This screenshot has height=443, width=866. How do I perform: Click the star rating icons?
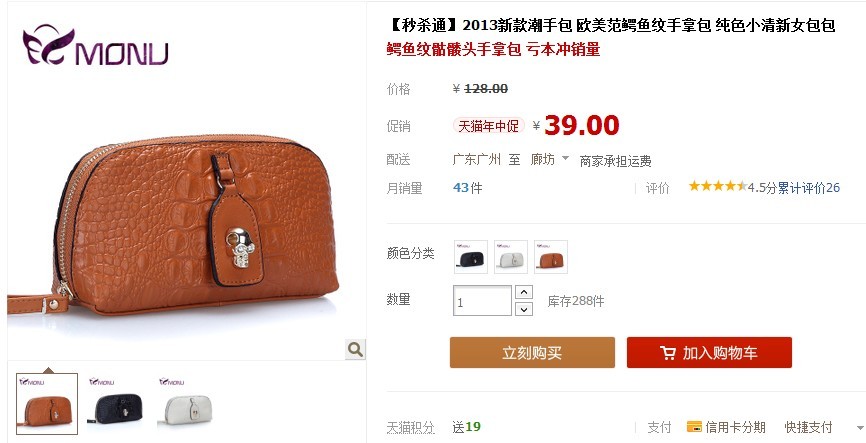click(717, 186)
